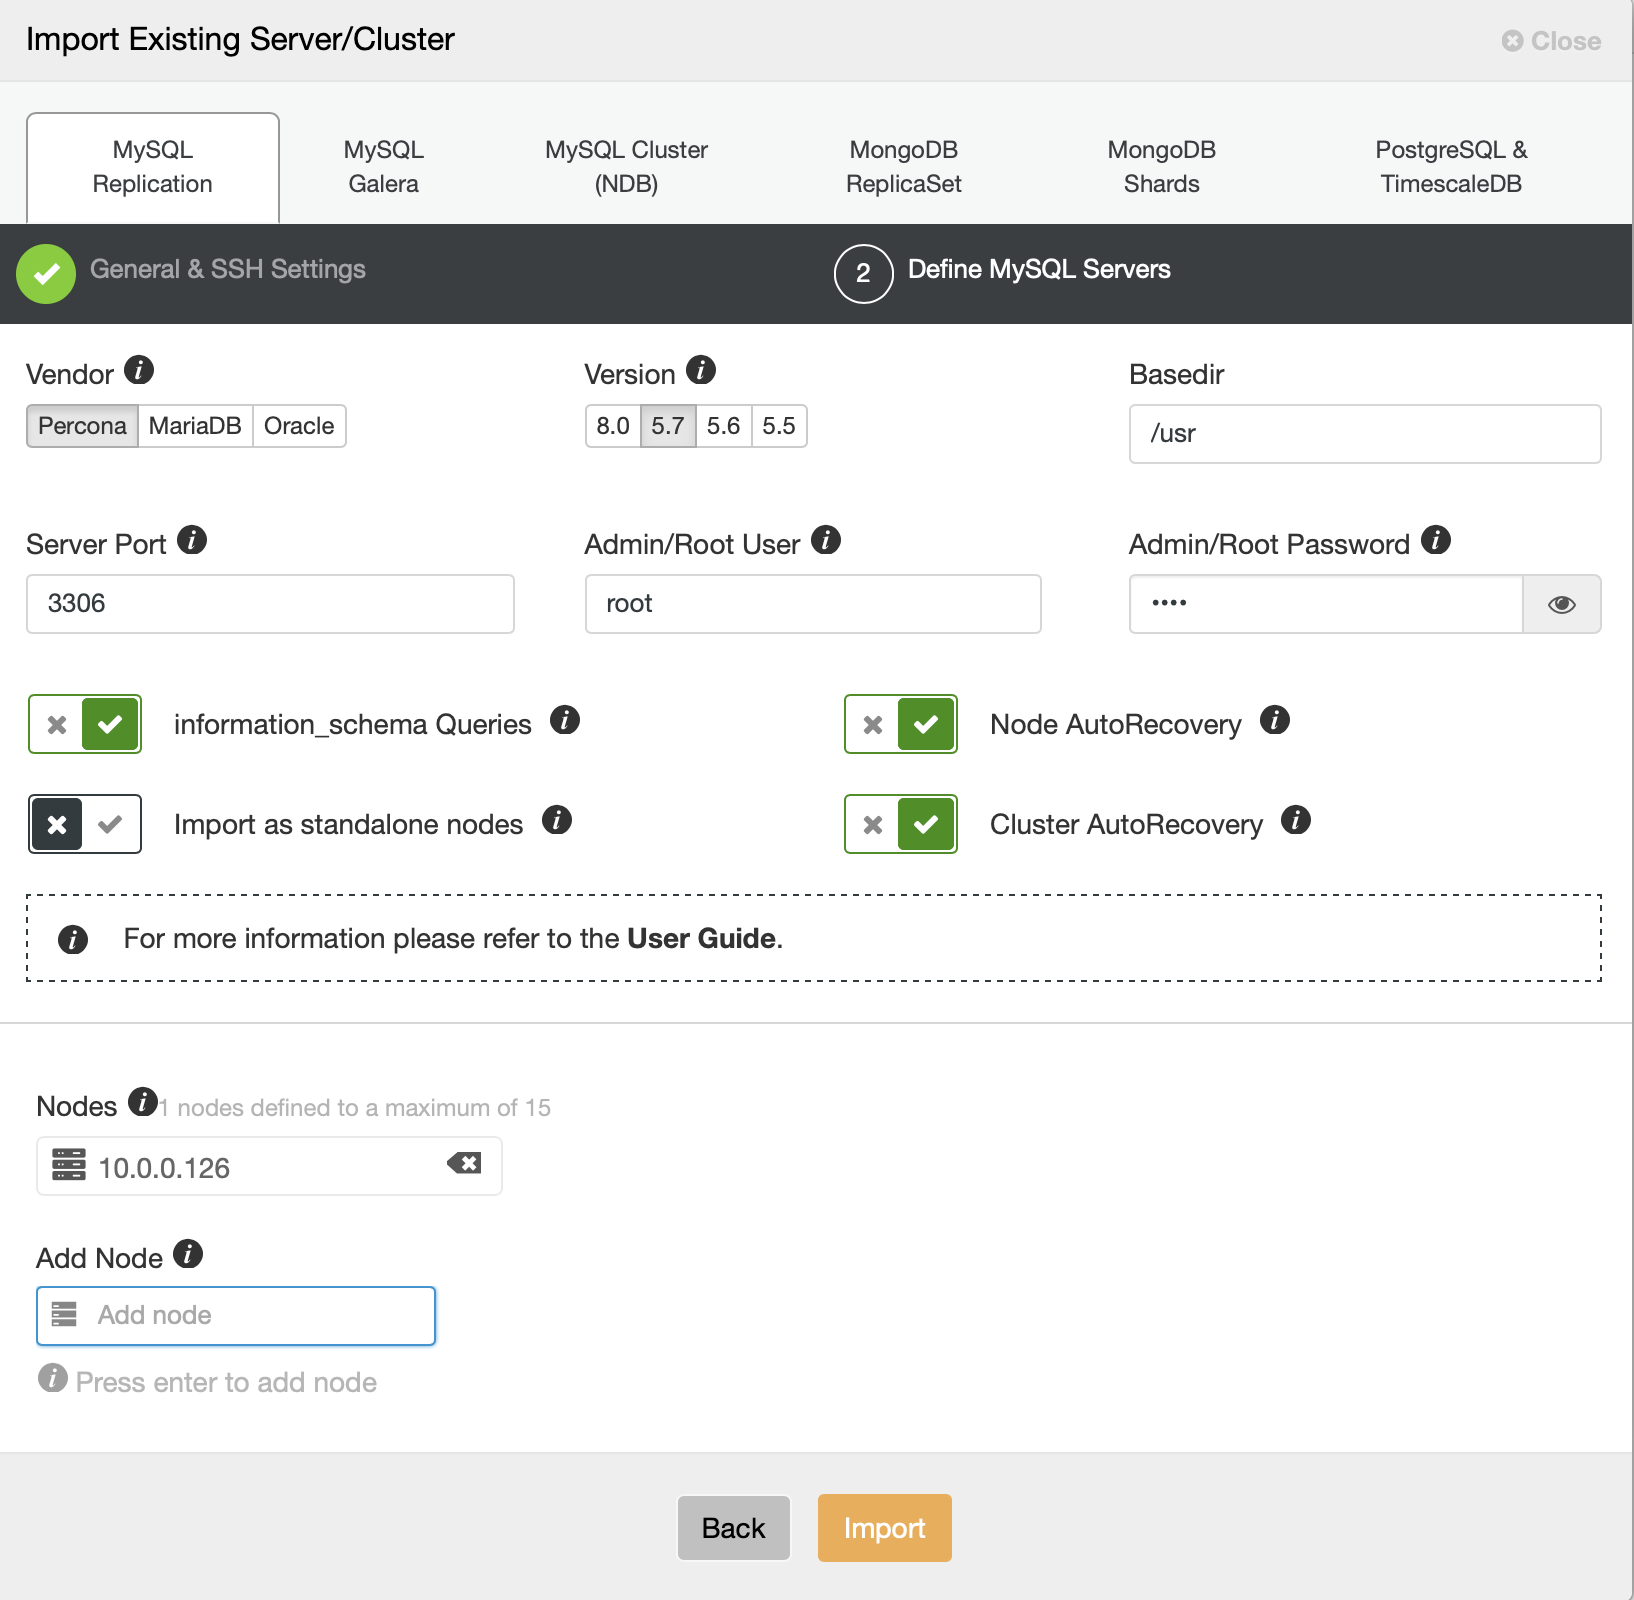Close the import dialog
Image resolution: width=1634 pixels, height=1600 pixels.
[1552, 41]
